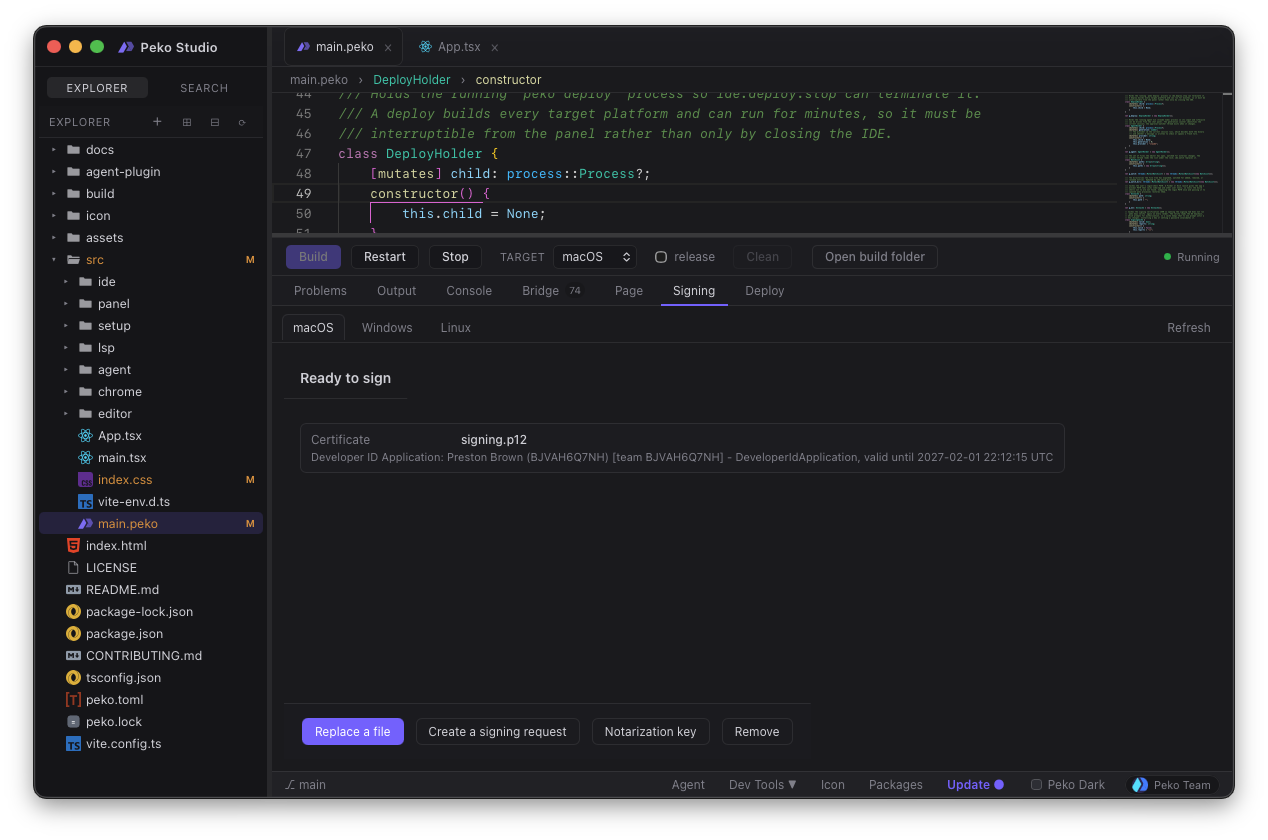Toggle the Peko Dark theme checkbox

click(x=1037, y=785)
